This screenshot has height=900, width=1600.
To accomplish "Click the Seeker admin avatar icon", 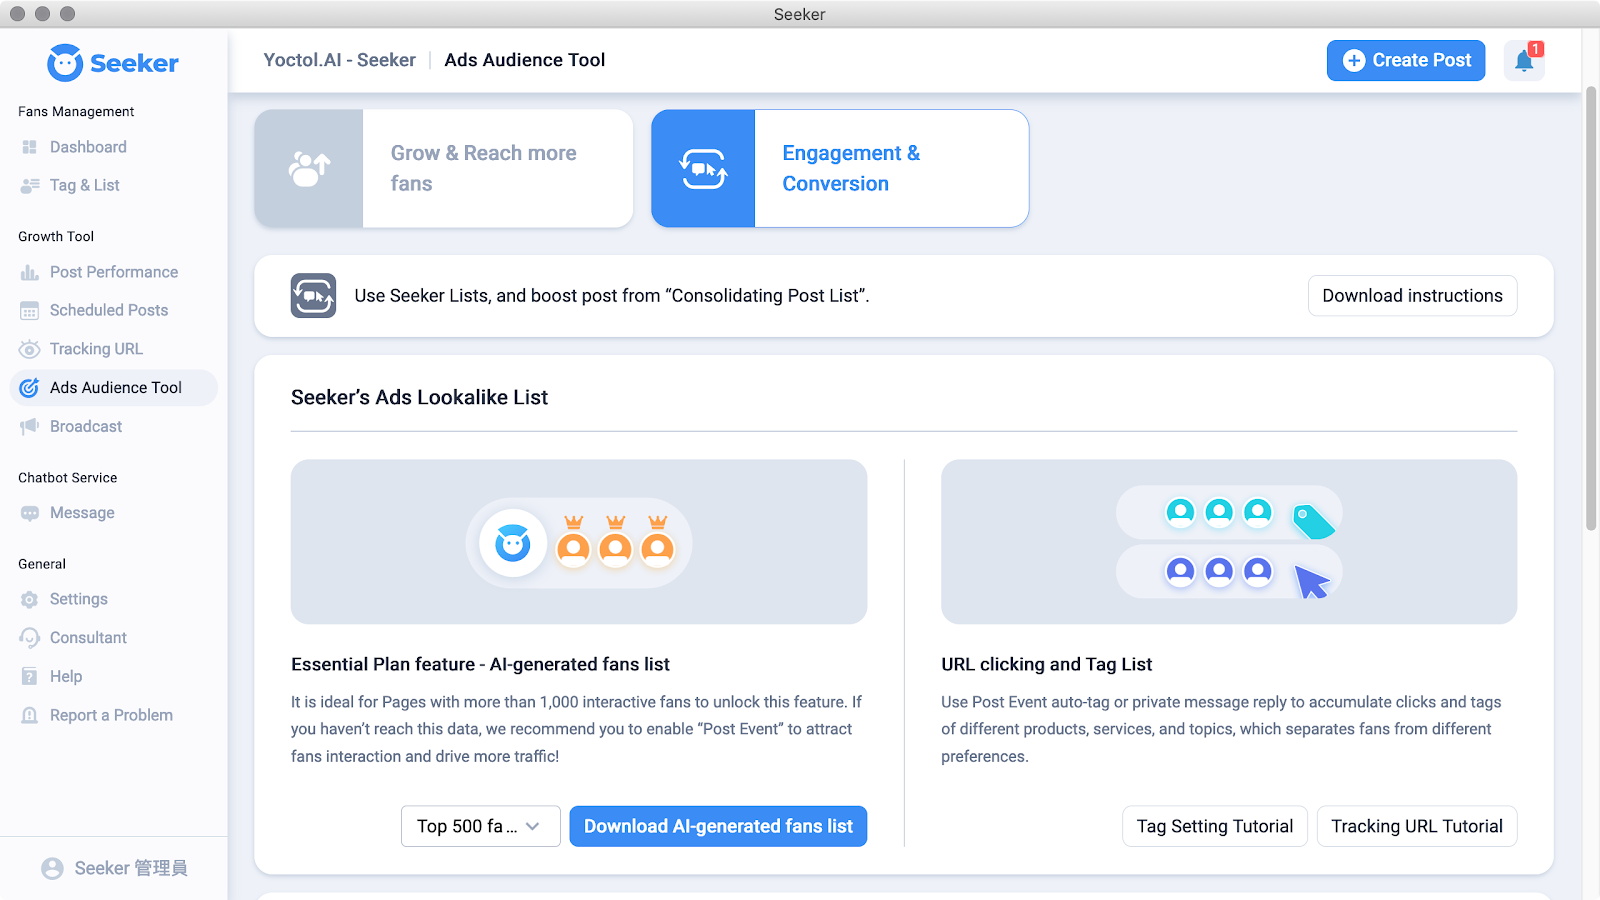I will (x=52, y=868).
